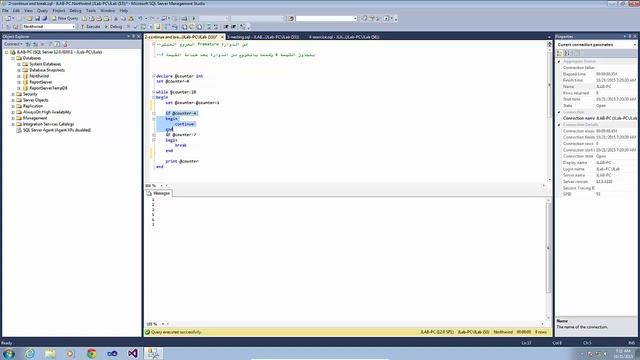The height and width of the screenshot is (360, 640).
Task: Open Connect dropdown in Object Explorer
Action: tap(13, 44)
